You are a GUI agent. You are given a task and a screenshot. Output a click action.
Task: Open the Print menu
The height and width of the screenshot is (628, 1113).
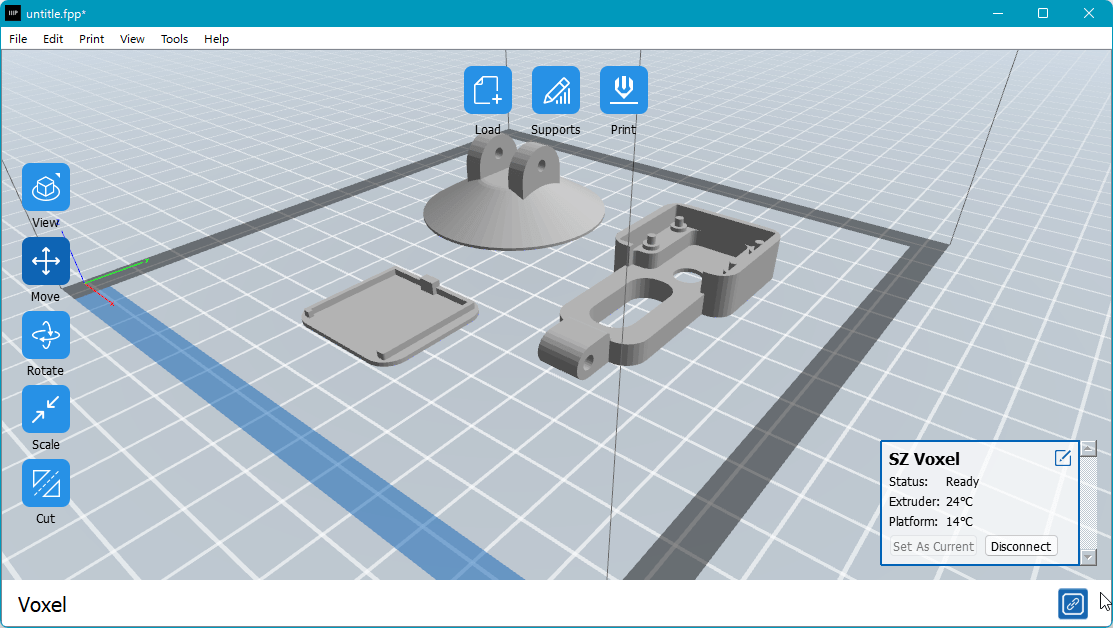pos(92,39)
